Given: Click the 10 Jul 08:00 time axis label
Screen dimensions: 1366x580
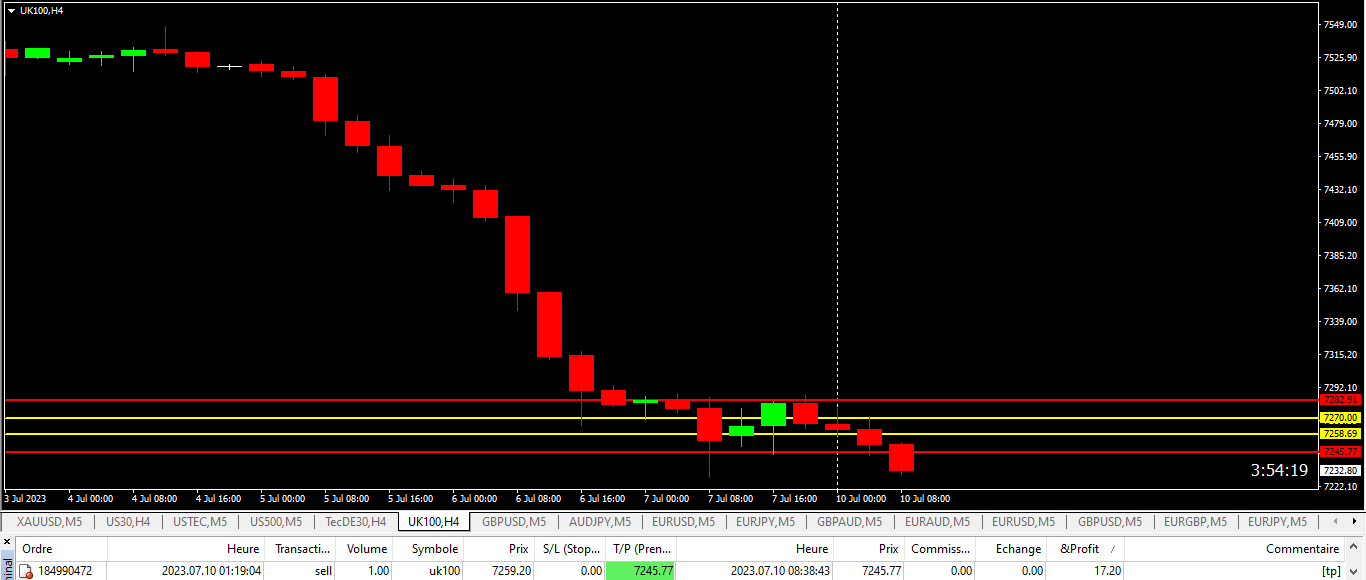Looking at the screenshot, I should click(x=925, y=498).
